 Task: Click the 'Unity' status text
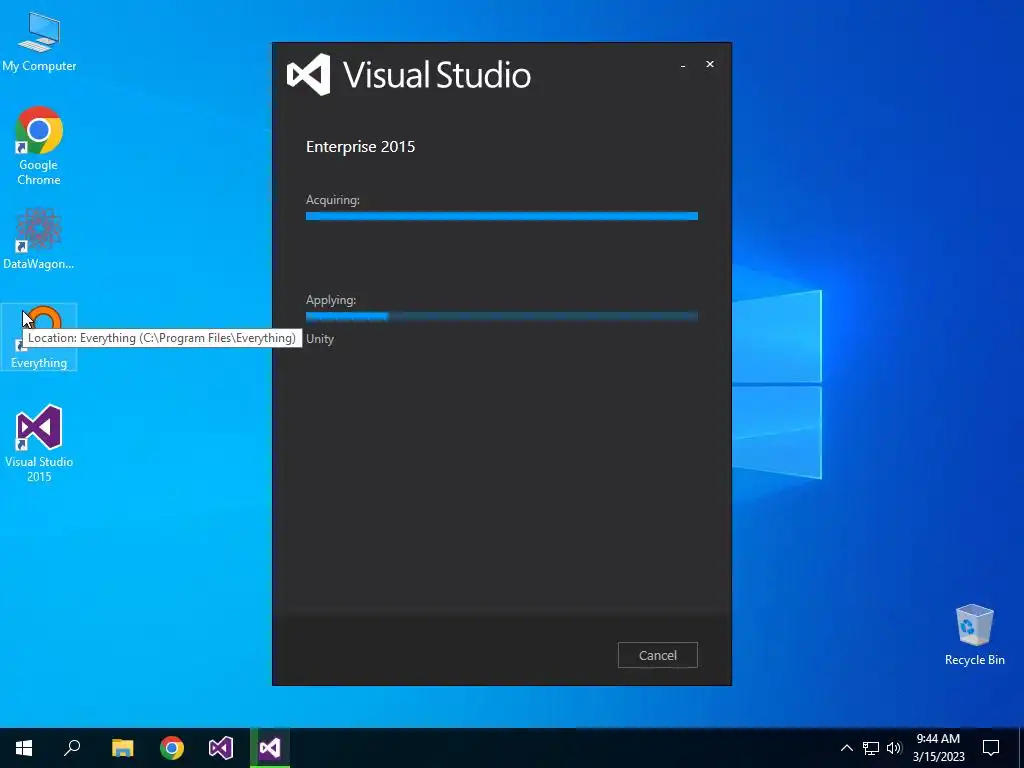pyautogui.click(x=320, y=339)
